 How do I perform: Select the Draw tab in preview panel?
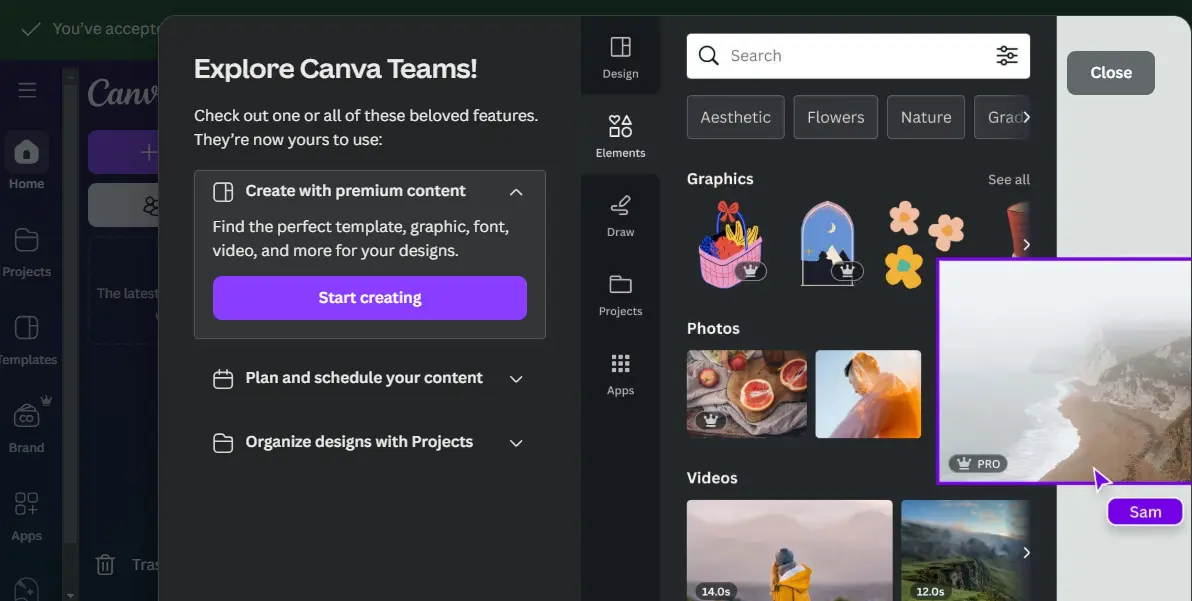pyautogui.click(x=620, y=216)
